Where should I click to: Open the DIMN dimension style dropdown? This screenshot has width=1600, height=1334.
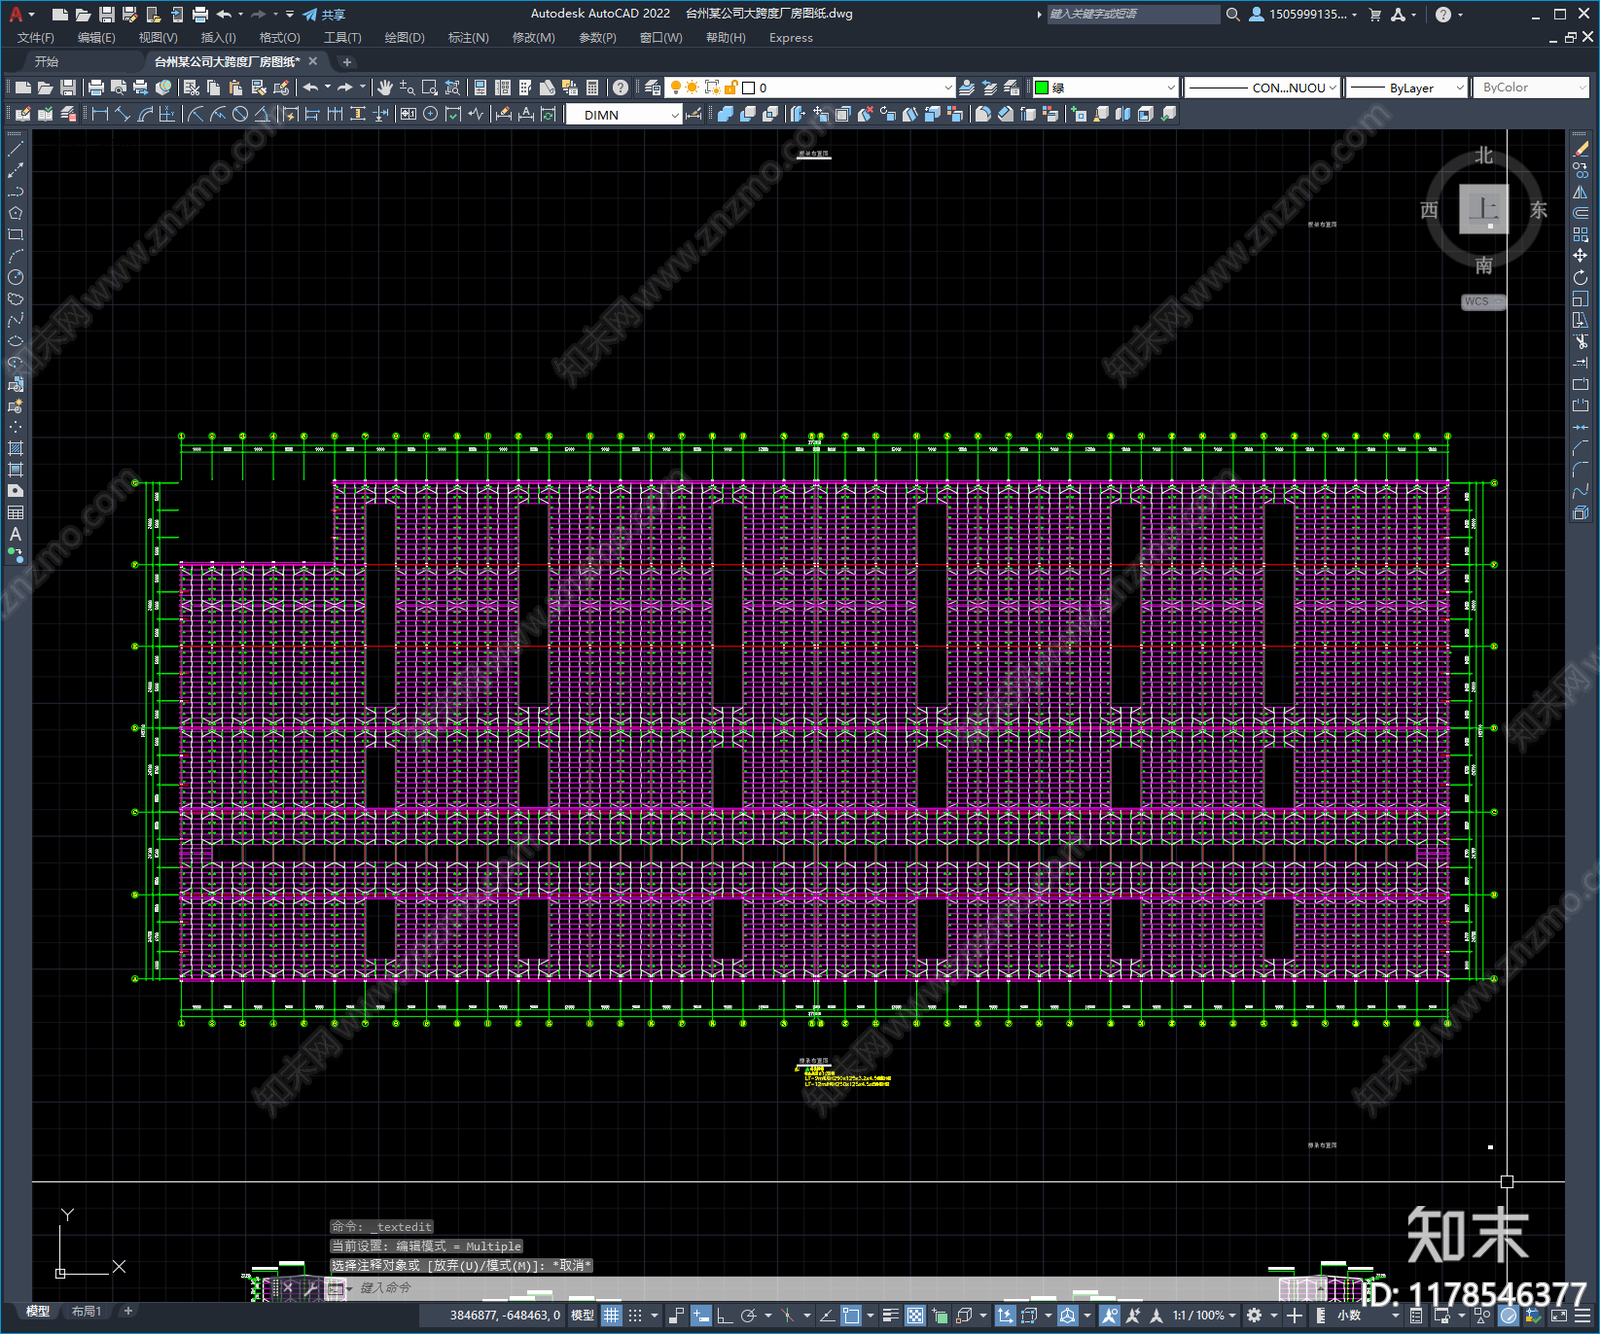[624, 115]
